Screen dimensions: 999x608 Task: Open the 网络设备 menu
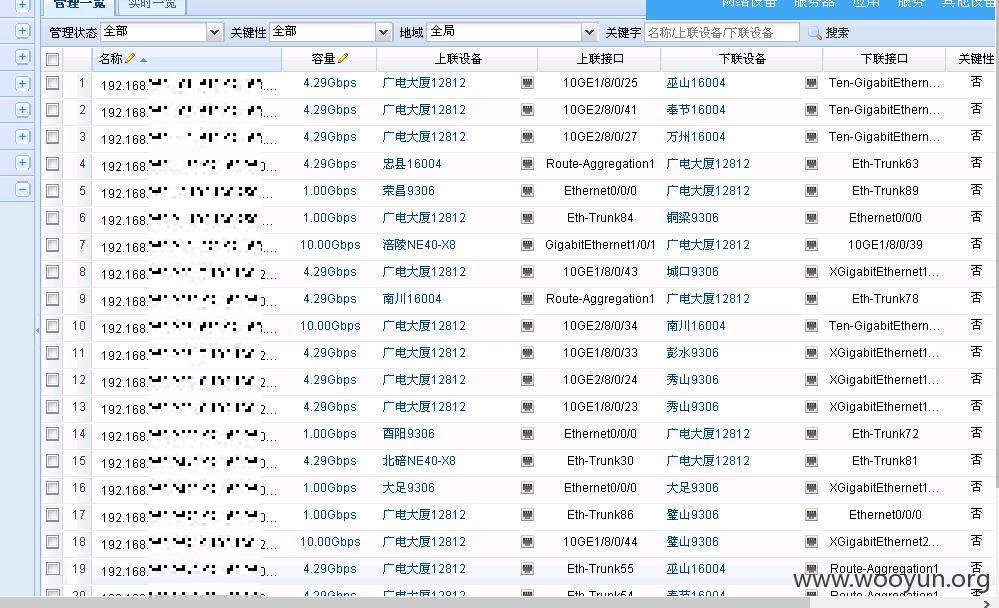[749, 4]
